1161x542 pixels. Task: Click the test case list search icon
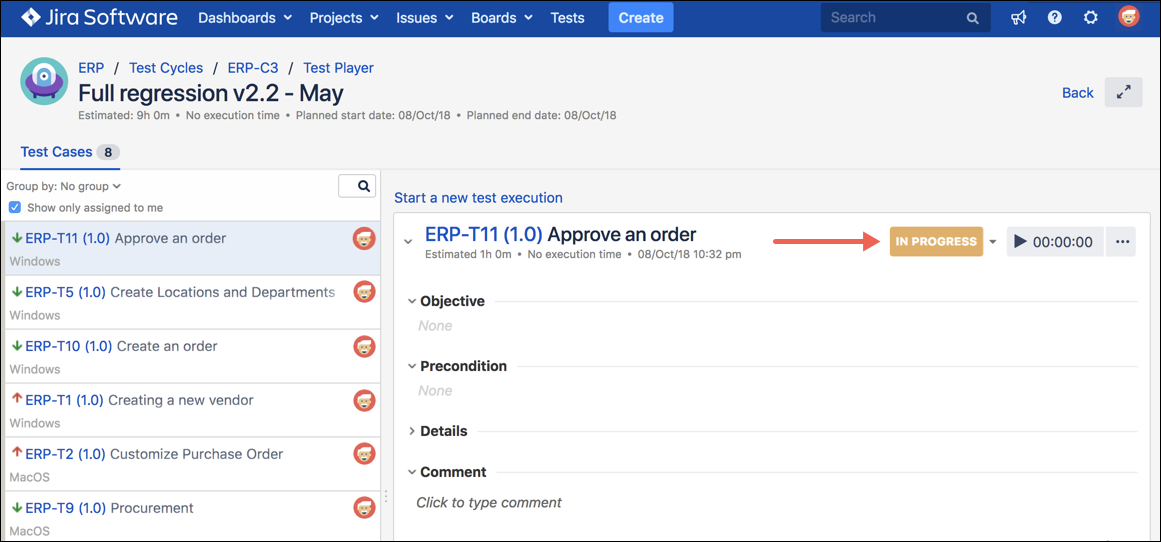point(357,186)
